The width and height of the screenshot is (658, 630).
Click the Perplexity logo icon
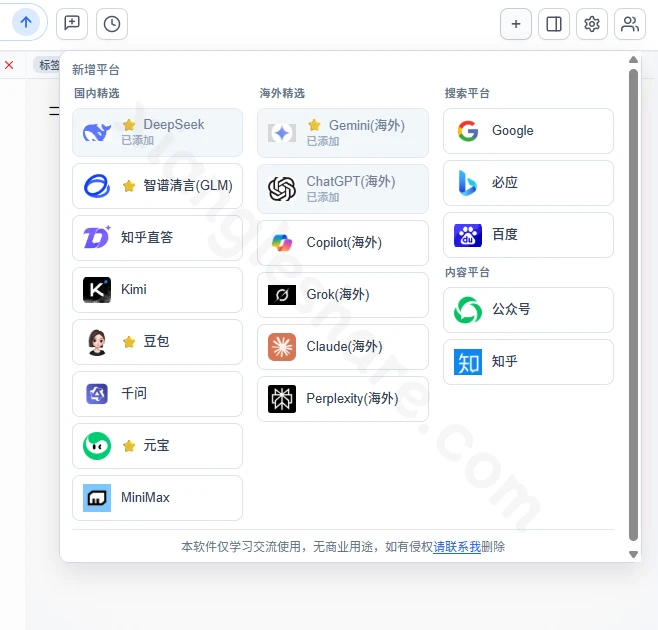(282, 399)
